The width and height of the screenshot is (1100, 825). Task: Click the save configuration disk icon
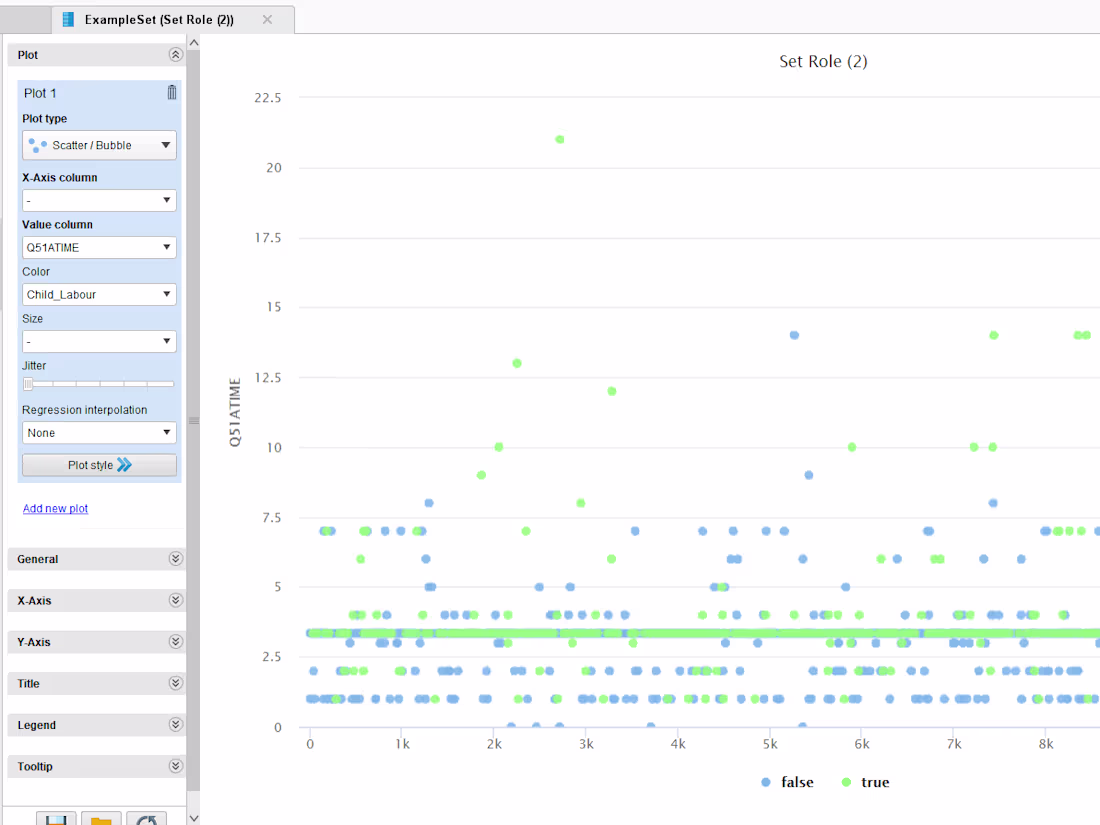coord(56,819)
